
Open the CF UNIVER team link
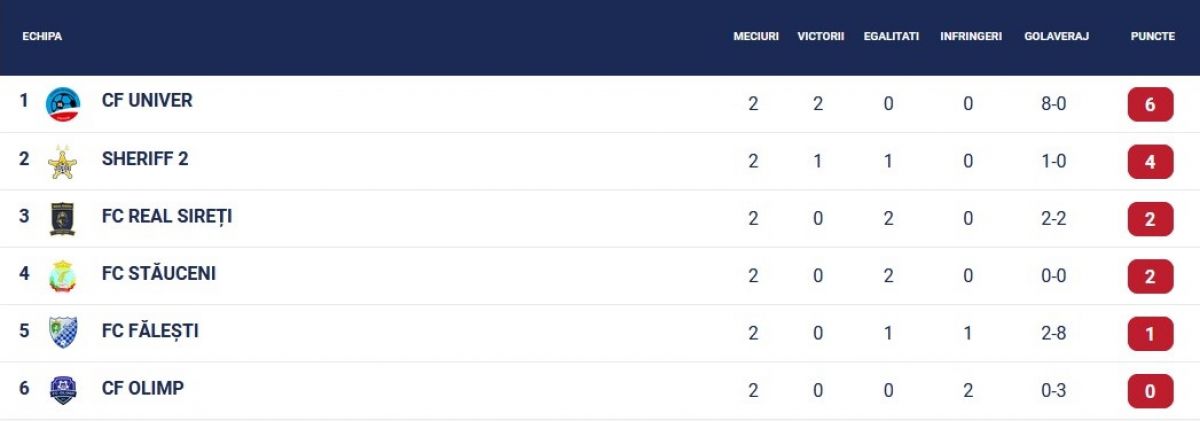pos(147,101)
